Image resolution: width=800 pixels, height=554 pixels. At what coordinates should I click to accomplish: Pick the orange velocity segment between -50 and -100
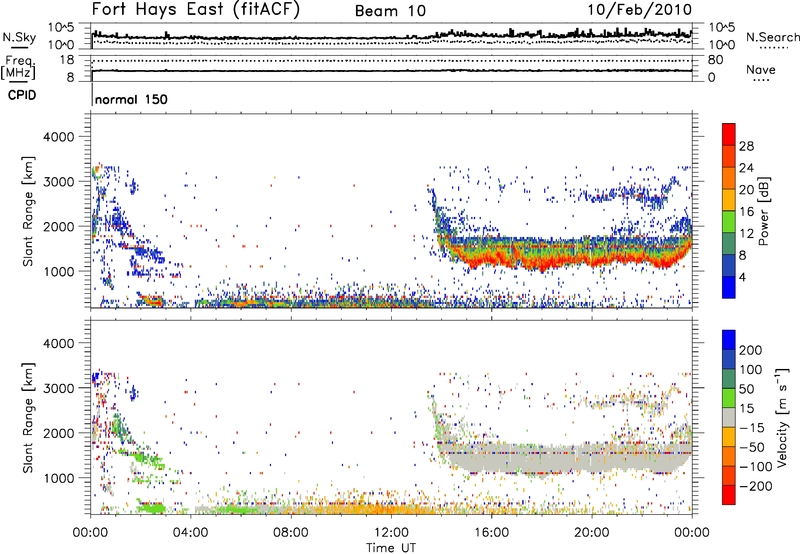[729, 457]
